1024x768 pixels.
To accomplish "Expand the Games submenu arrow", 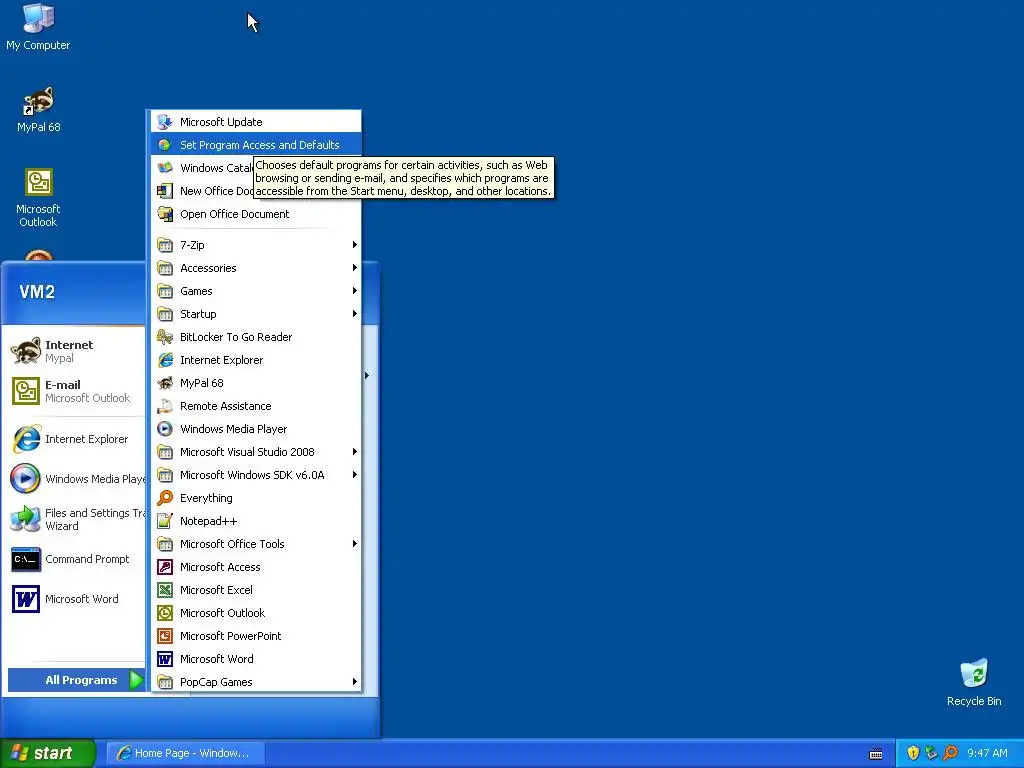I will tap(355, 291).
